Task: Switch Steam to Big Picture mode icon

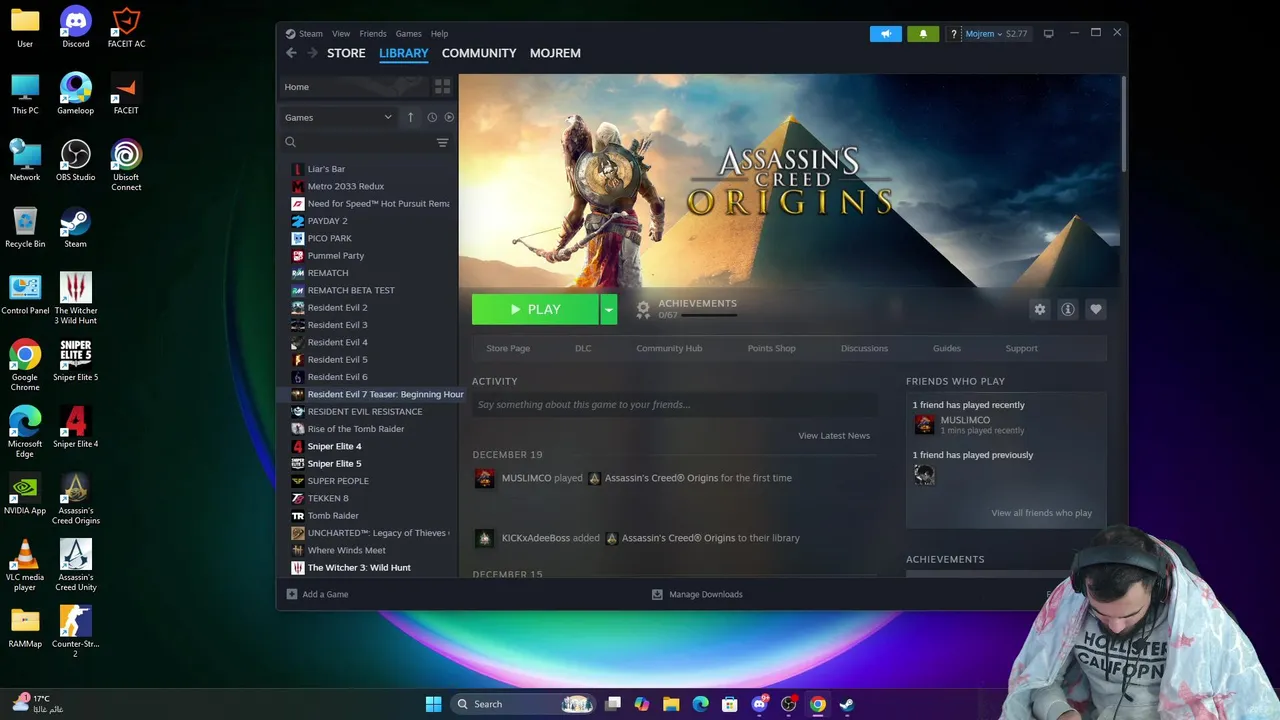Action: pos(1048,34)
